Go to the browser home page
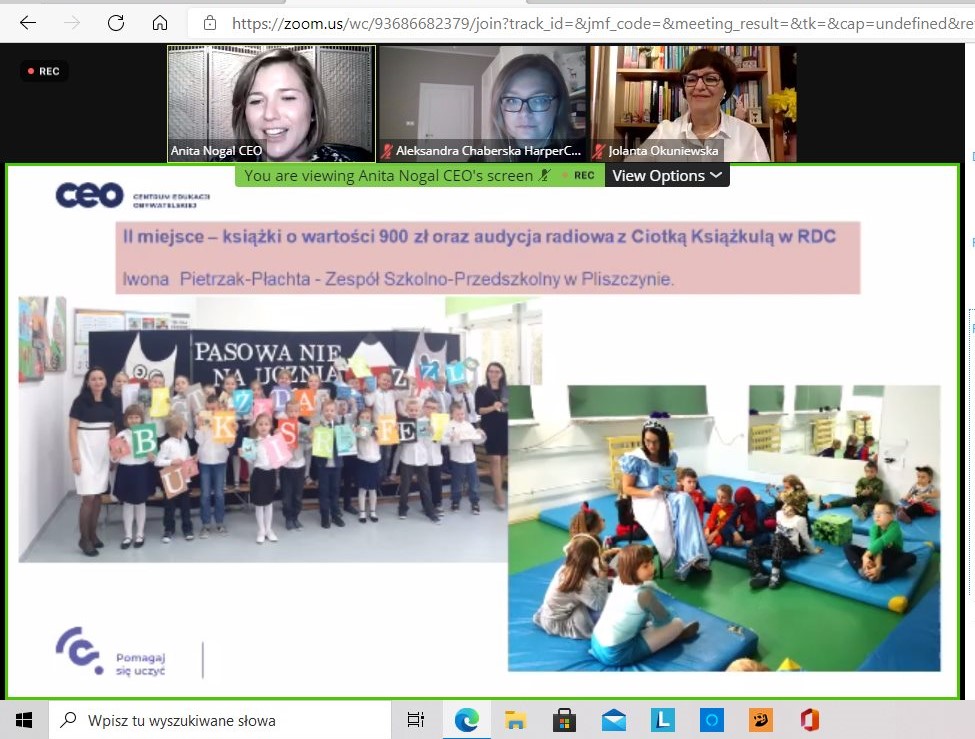The height and width of the screenshot is (739, 975). 160,22
